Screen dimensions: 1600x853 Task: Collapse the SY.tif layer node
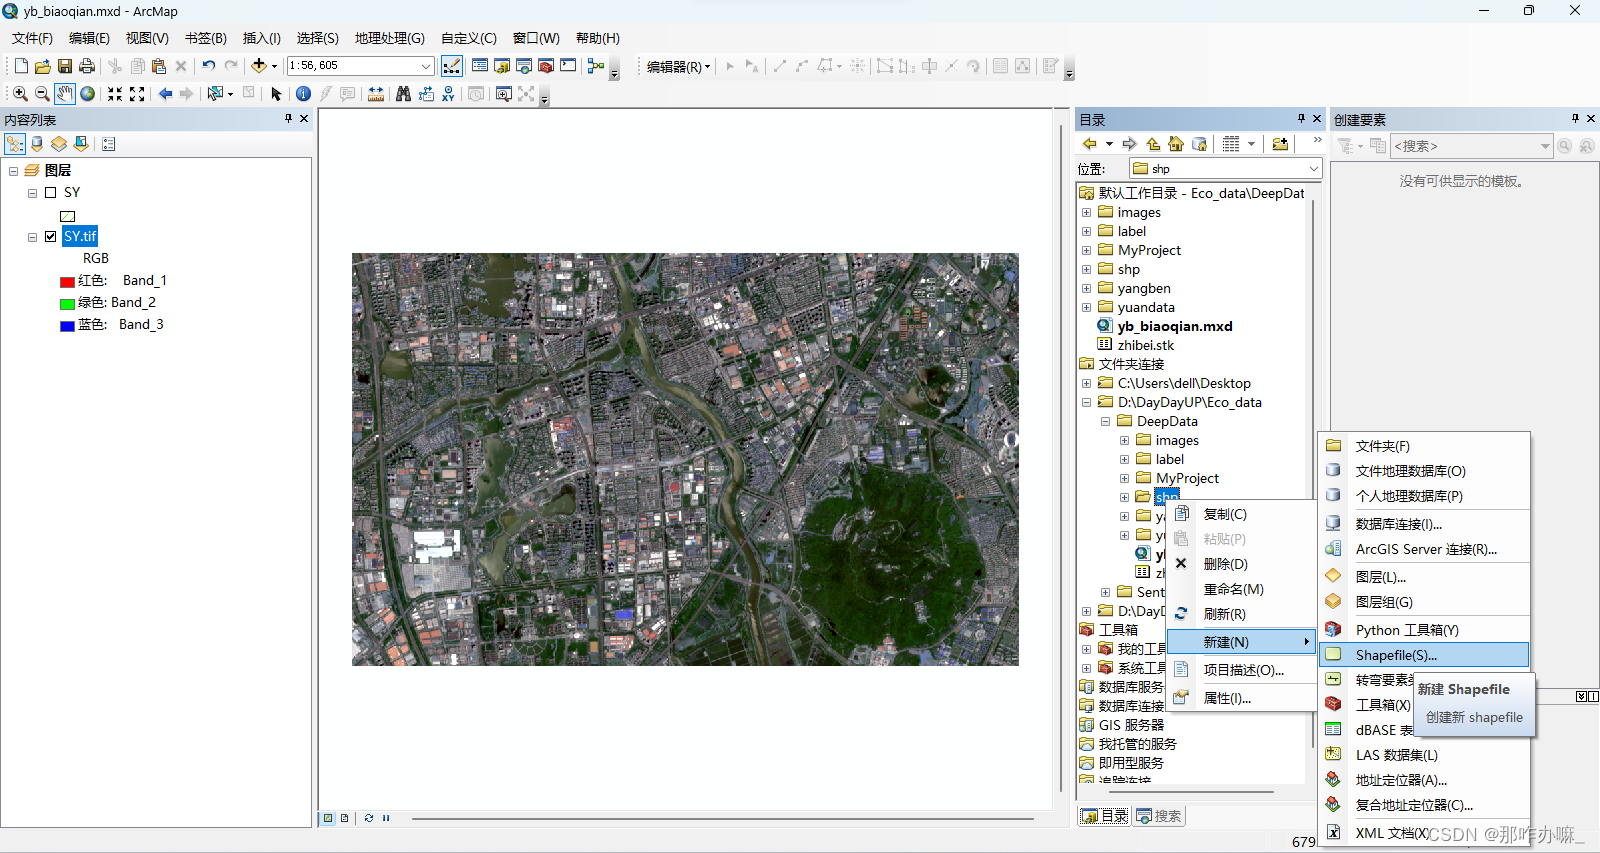(x=32, y=237)
